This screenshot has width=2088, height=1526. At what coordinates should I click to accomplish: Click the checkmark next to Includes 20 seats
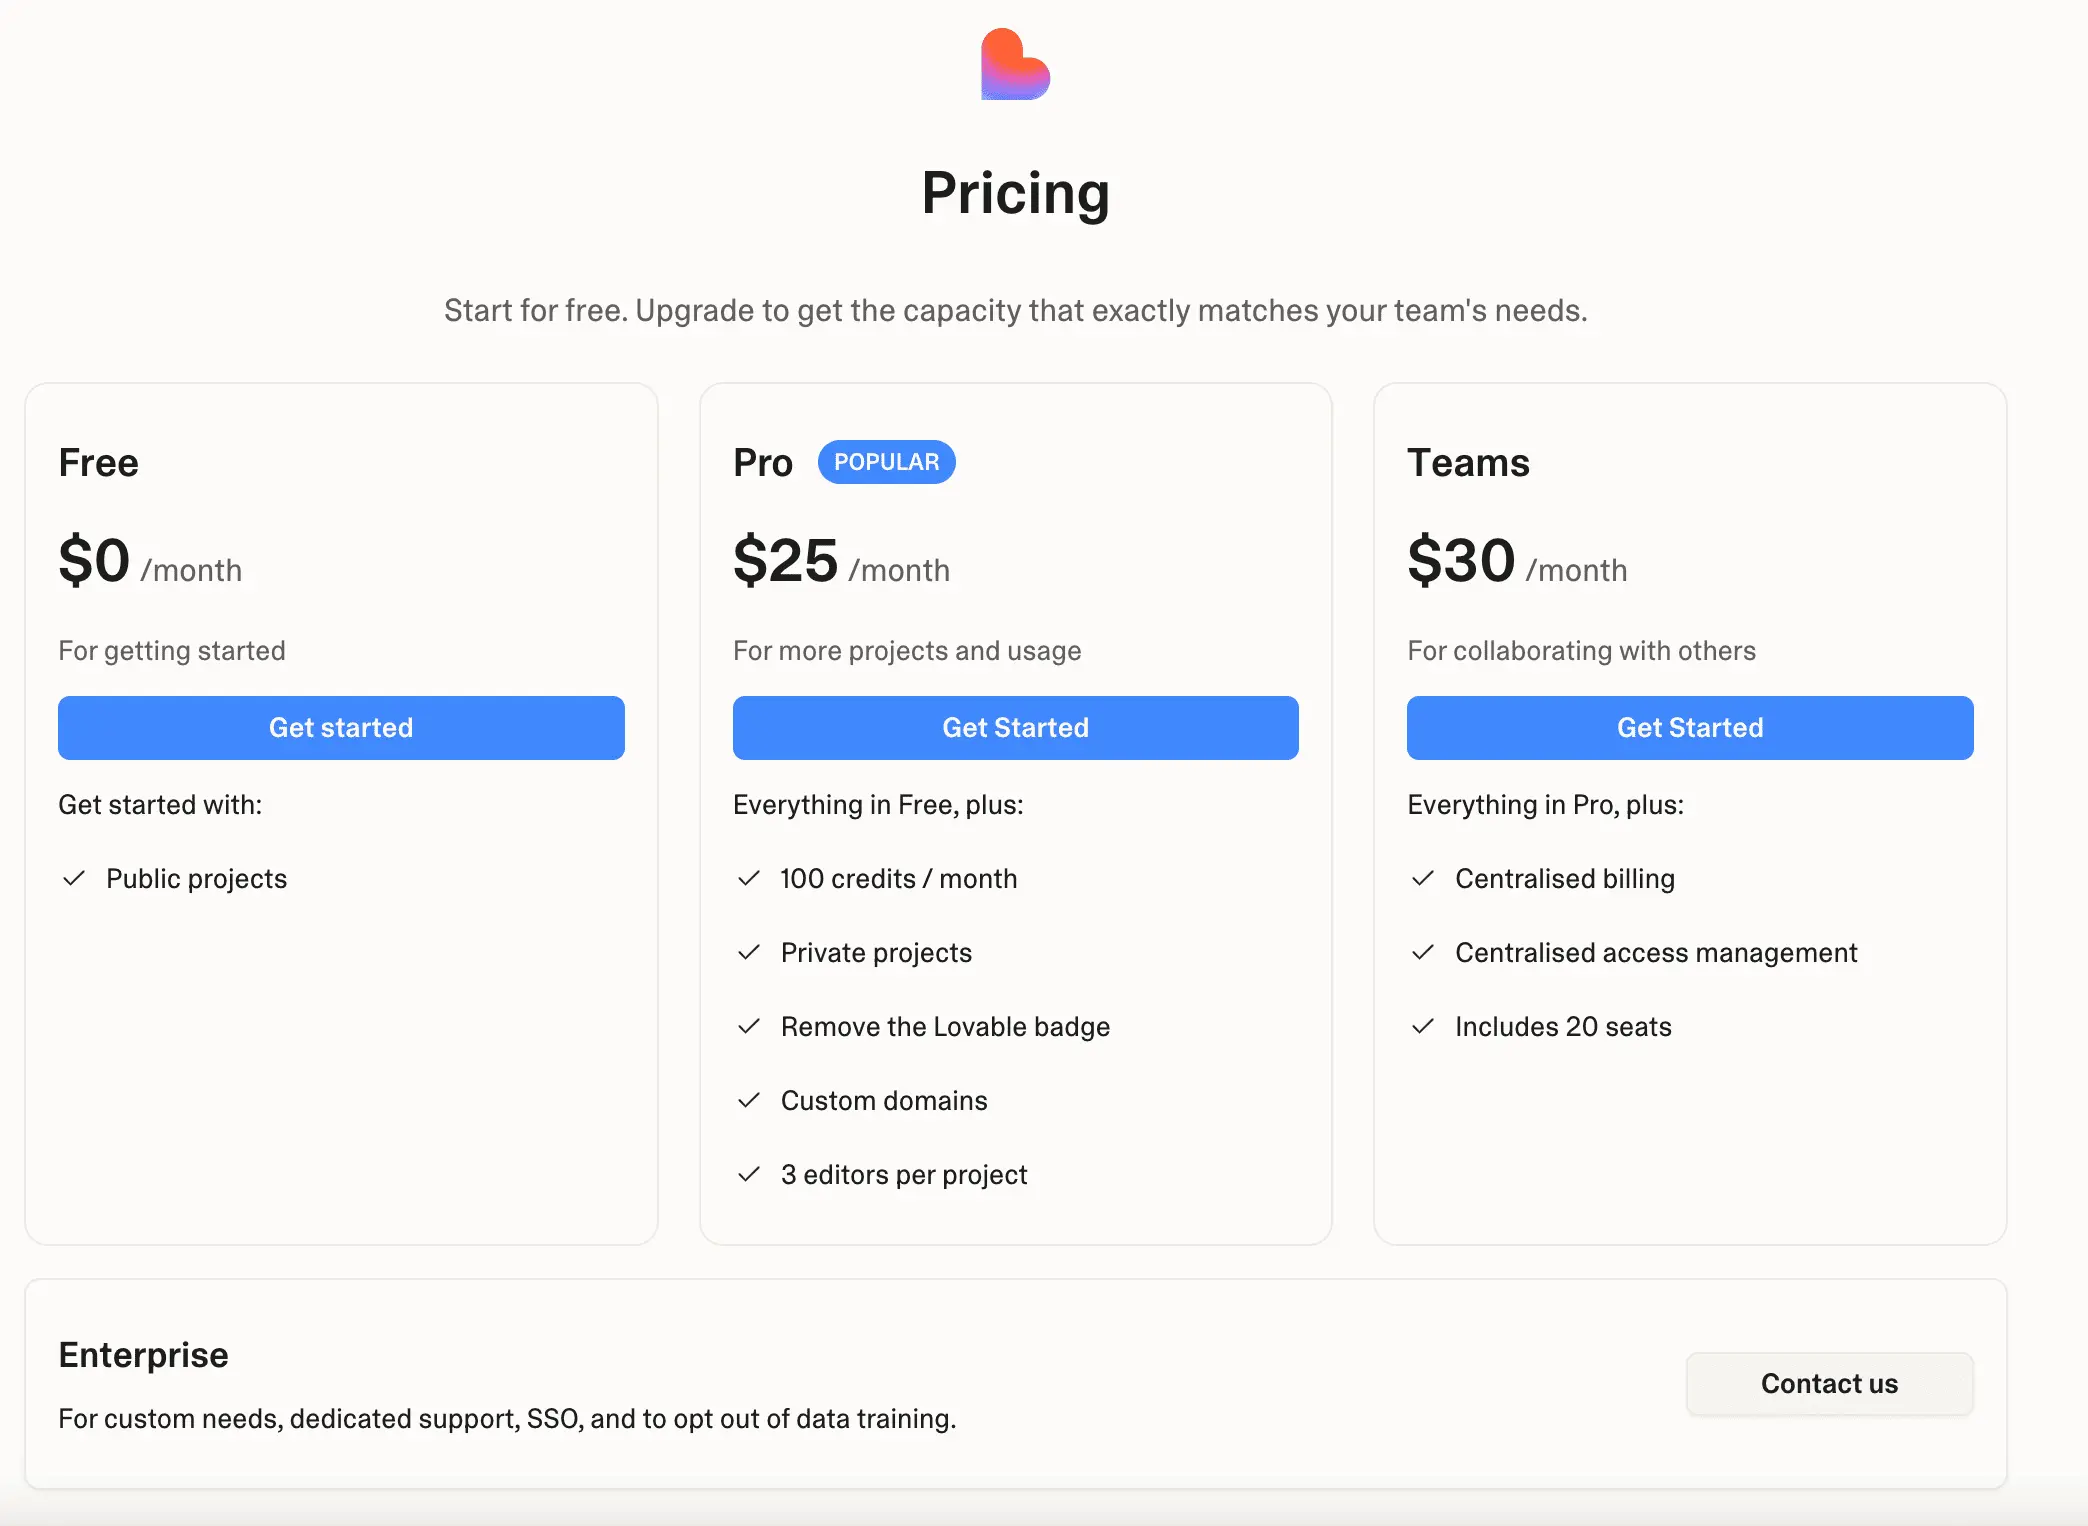pyautogui.click(x=1423, y=1026)
